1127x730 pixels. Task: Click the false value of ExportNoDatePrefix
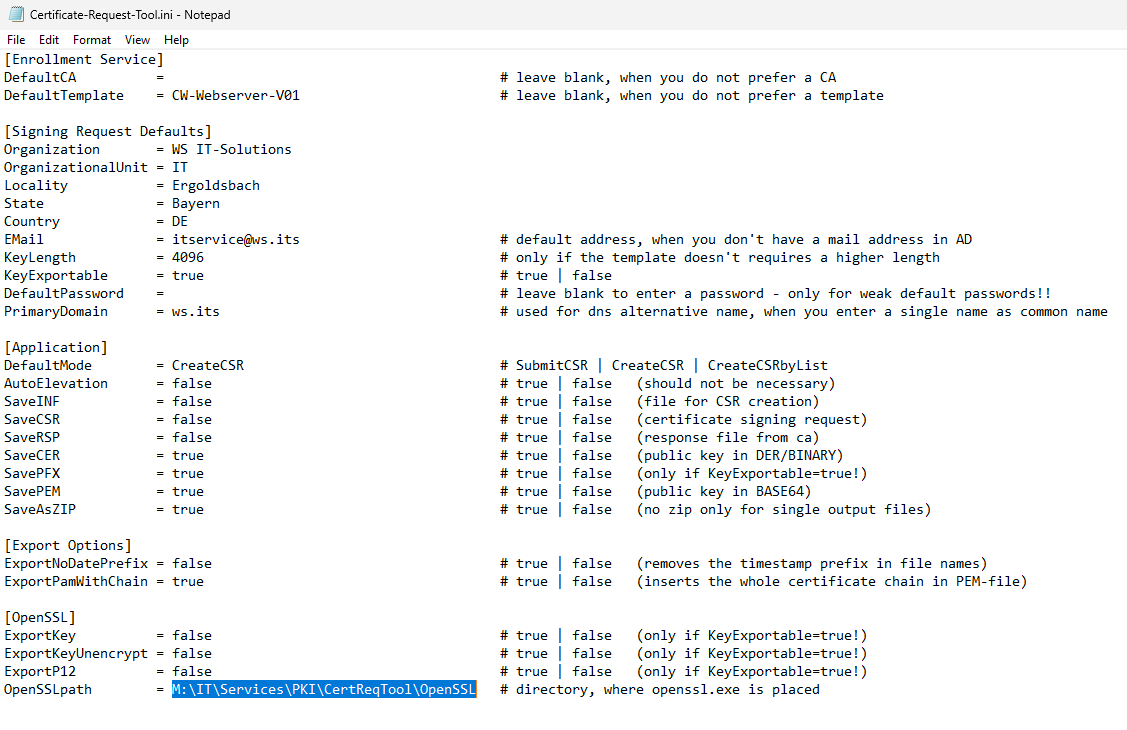tap(191, 563)
